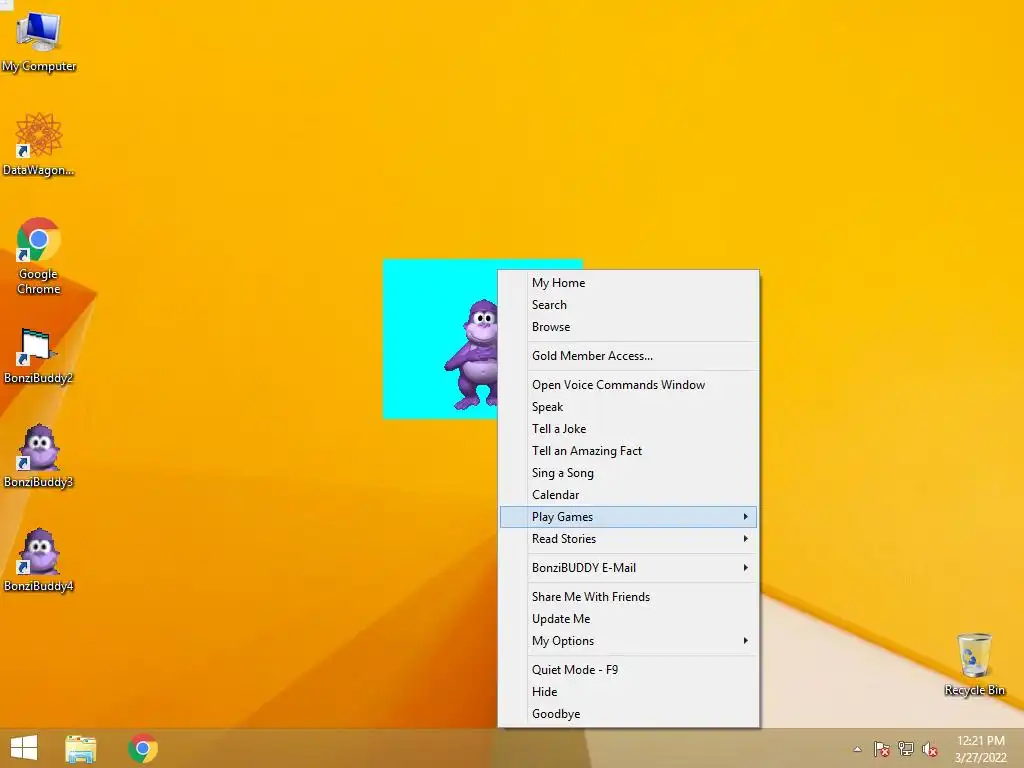Image resolution: width=1024 pixels, height=768 pixels.
Task: Launch Chrome from the taskbar
Action: coord(143,748)
